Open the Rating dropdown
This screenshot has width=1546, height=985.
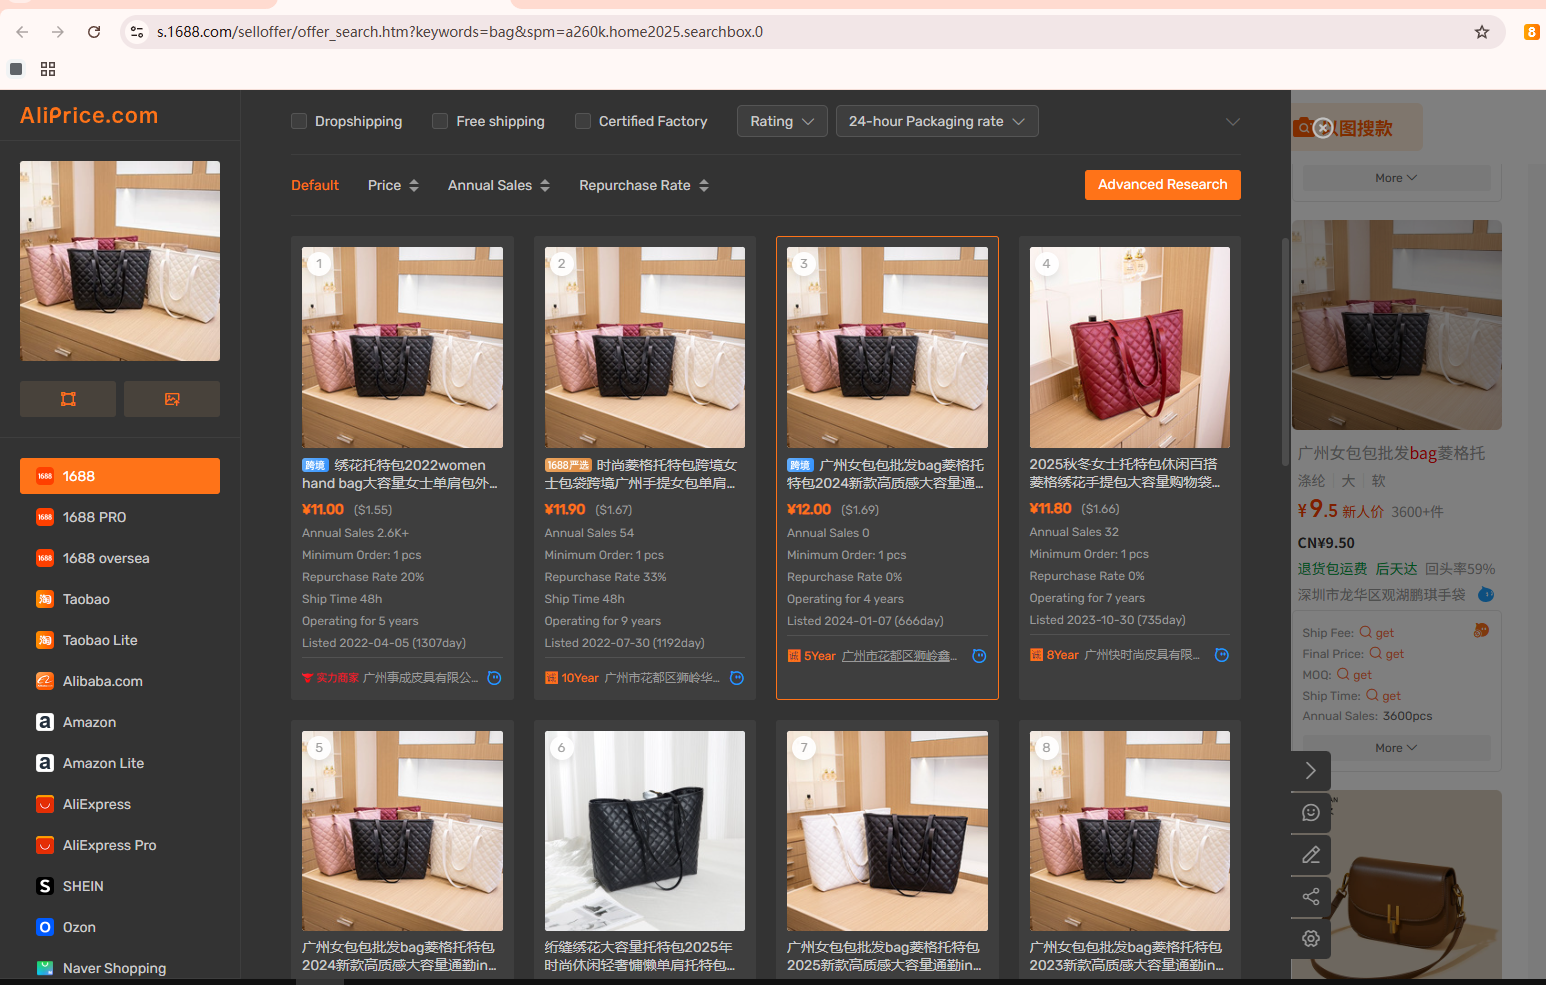pyautogui.click(x=782, y=121)
